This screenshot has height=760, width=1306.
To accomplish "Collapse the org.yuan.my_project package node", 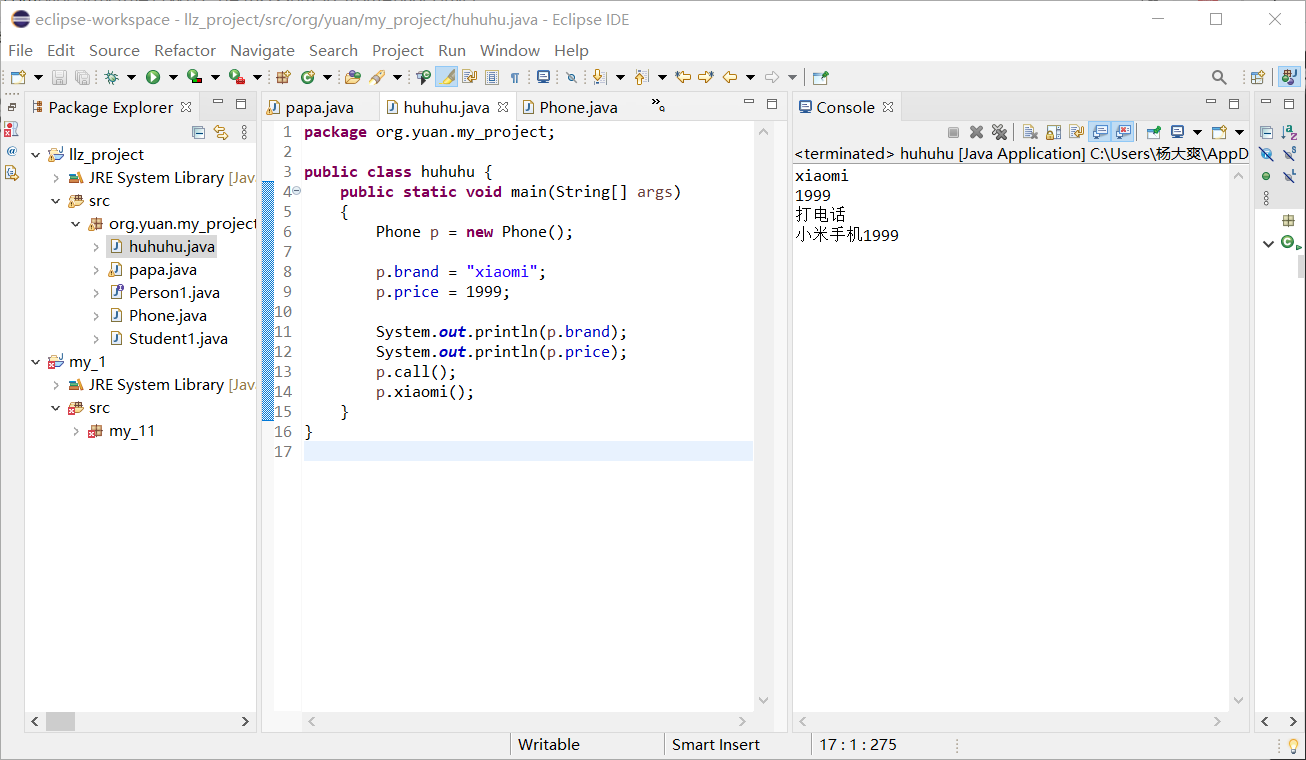I will 76,224.
